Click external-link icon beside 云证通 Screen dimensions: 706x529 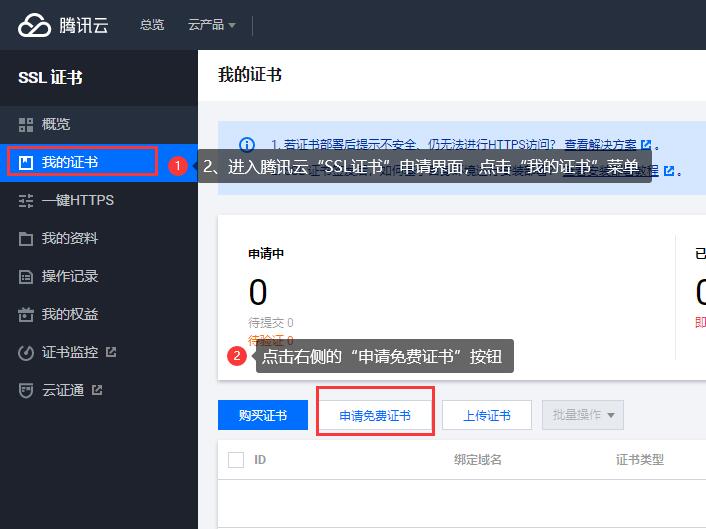97,390
